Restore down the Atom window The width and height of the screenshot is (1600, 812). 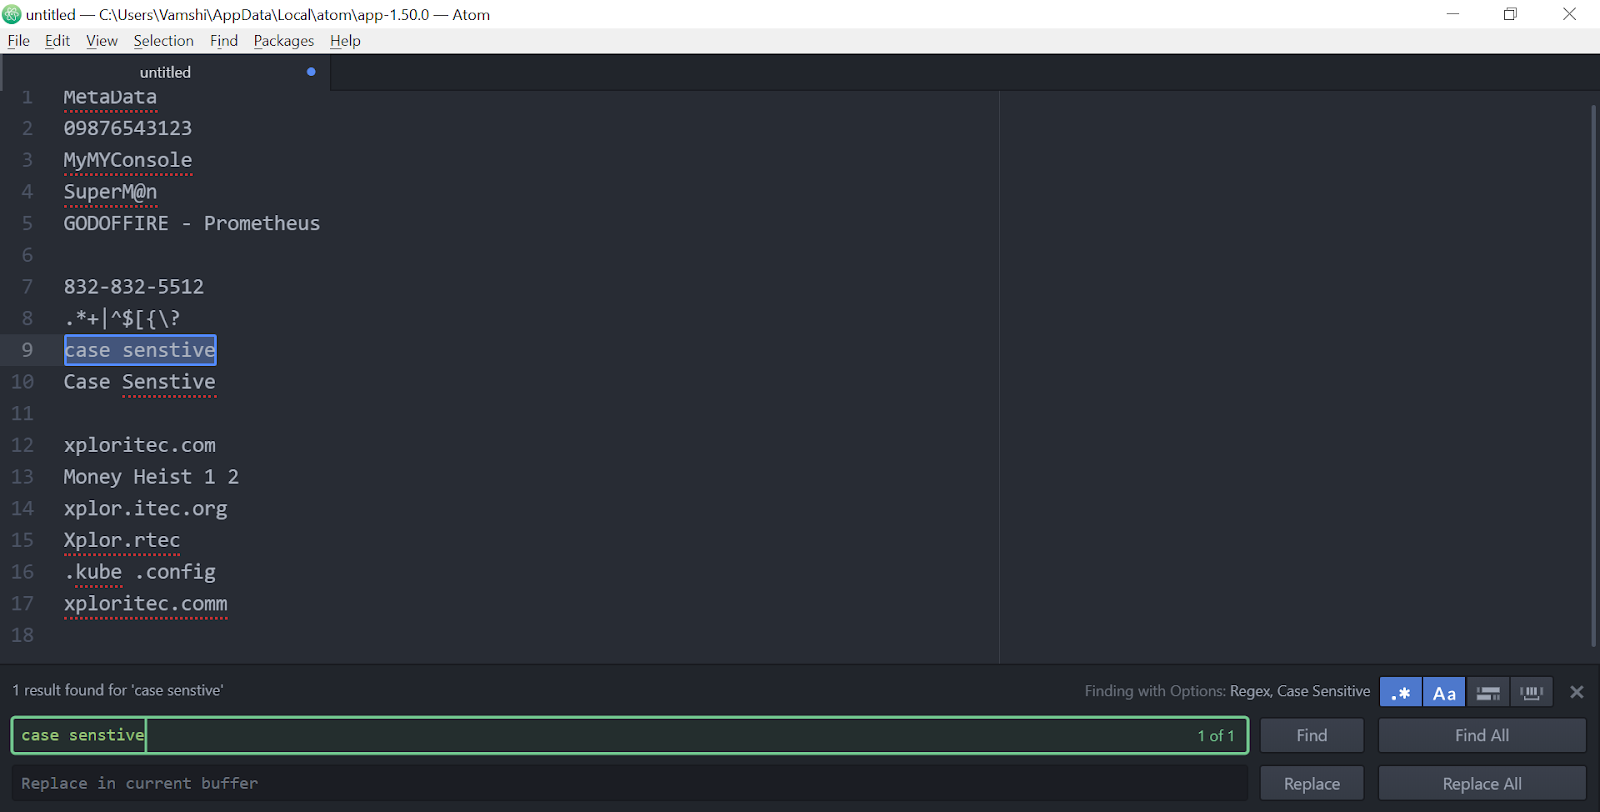coord(1510,14)
